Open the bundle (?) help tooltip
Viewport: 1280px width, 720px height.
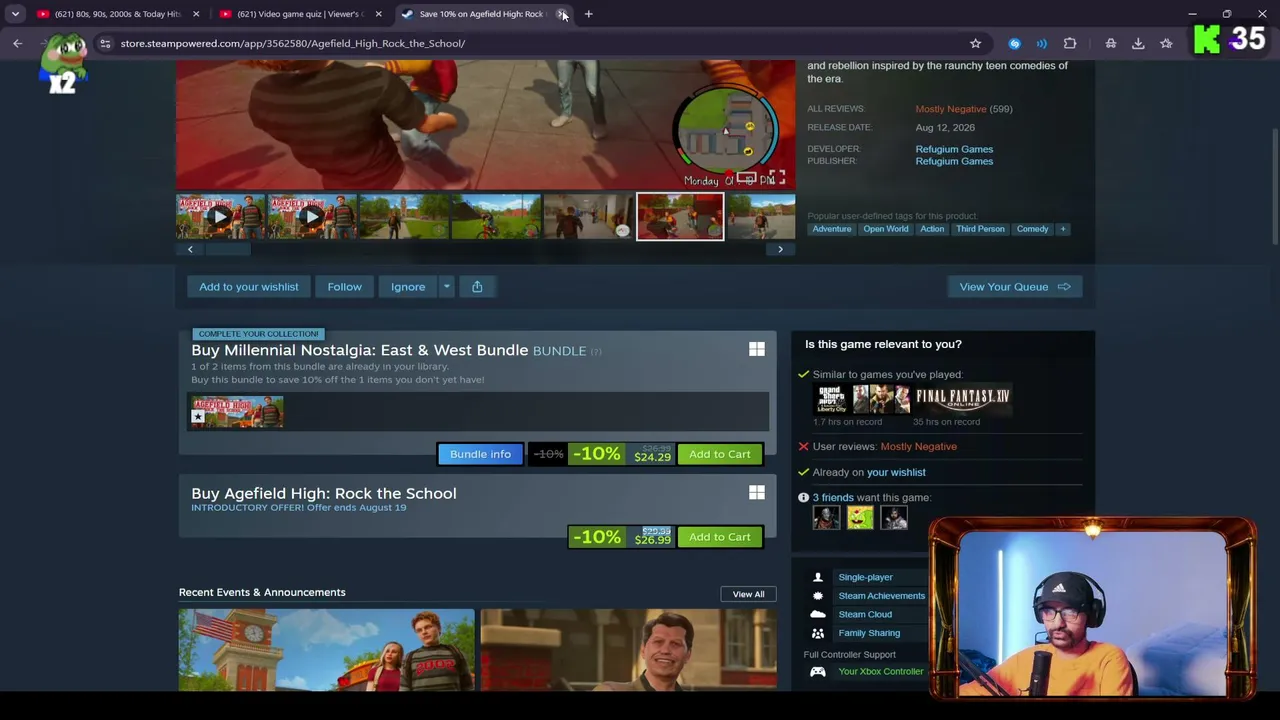(596, 352)
